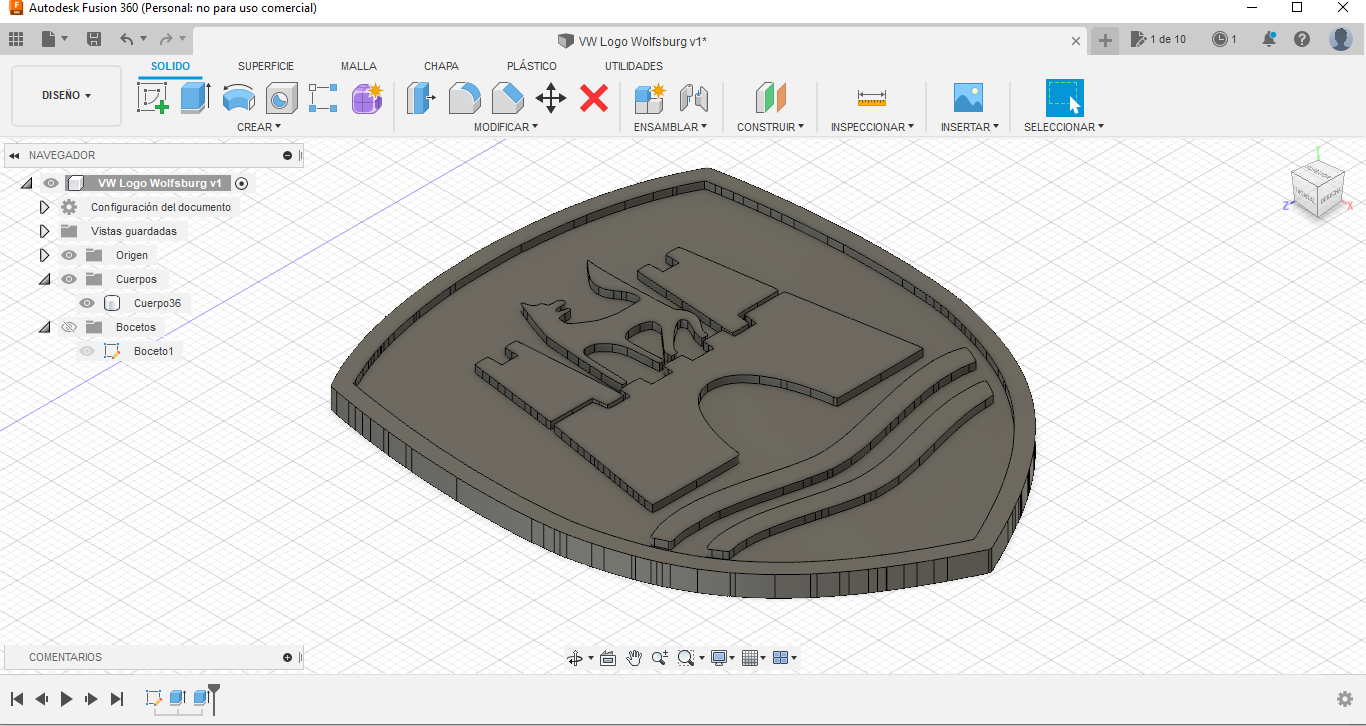Select the Joint tool
The height and width of the screenshot is (726, 1366).
click(693, 98)
